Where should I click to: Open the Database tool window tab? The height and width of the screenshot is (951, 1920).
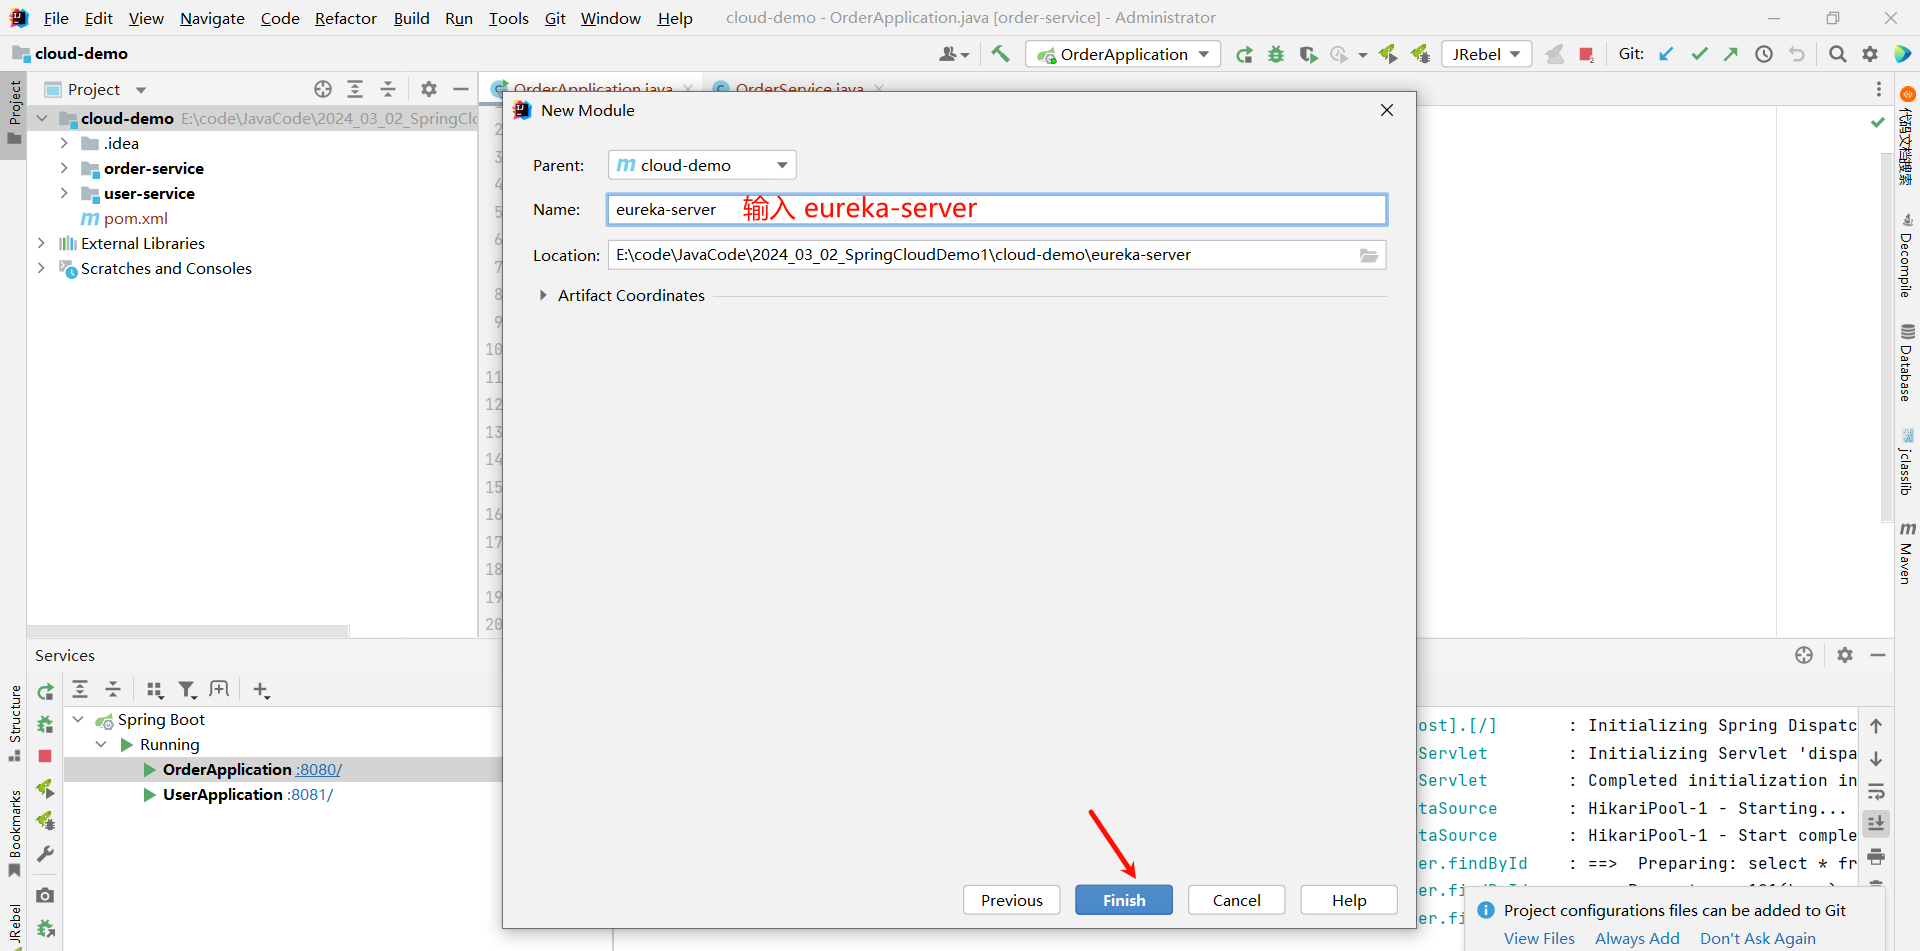tap(1906, 362)
